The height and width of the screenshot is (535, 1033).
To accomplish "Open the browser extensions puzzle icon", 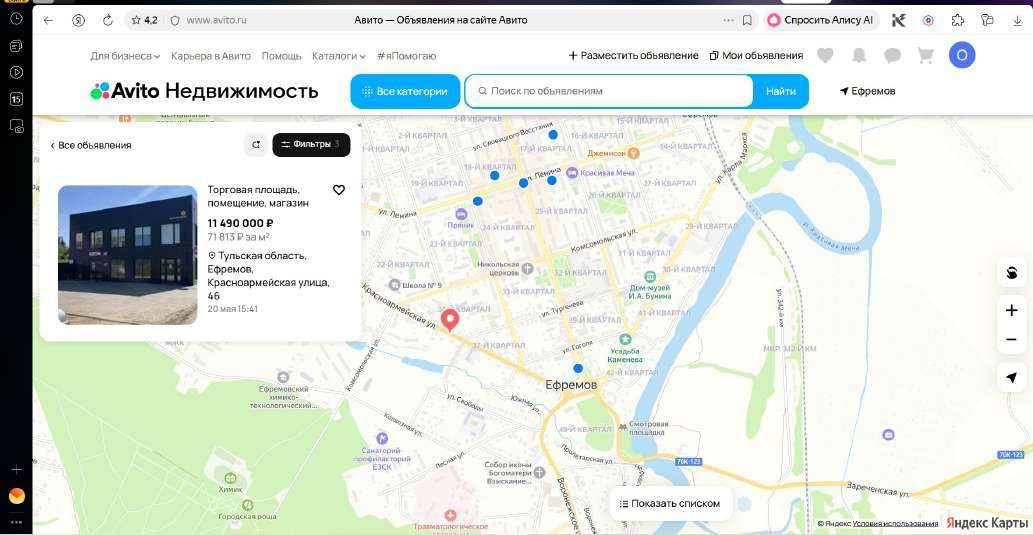I will pyautogui.click(x=958, y=20).
